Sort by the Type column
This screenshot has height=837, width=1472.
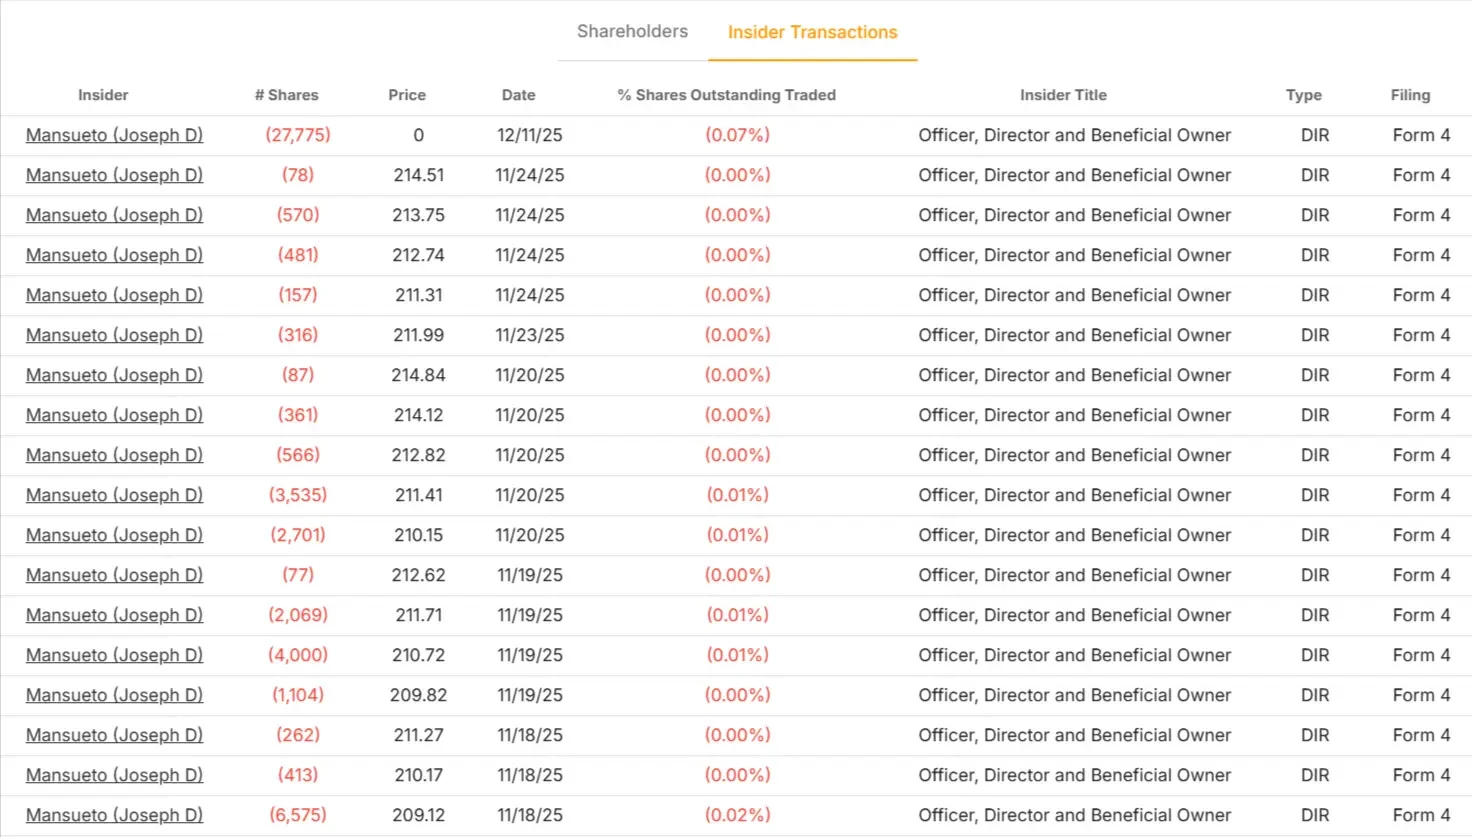point(1303,95)
